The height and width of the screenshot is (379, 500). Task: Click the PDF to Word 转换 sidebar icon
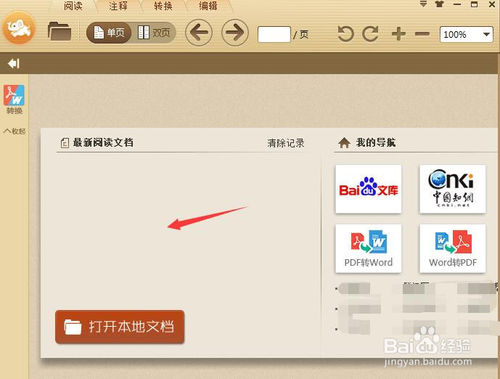point(14,99)
